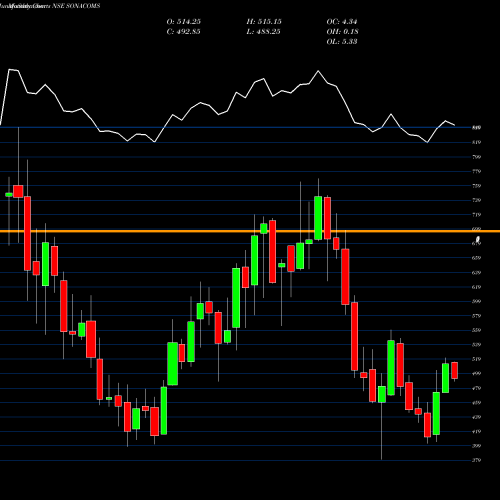Viewport: 500px width, 500px height.
Task: Click the last red candlestick on the right
Action: coord(455,370)
